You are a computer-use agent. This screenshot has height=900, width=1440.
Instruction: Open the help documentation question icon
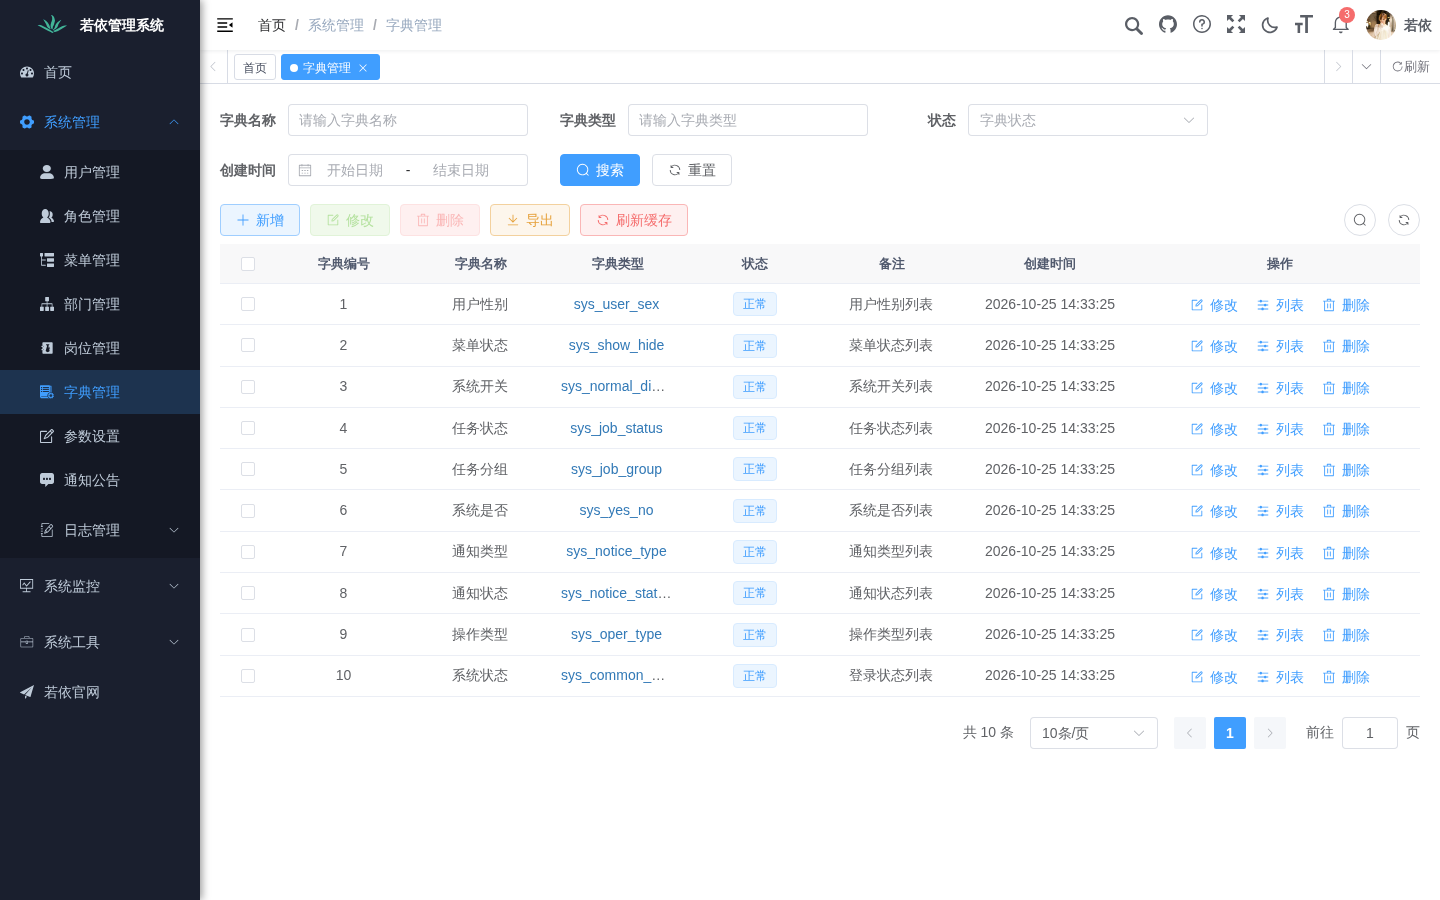(x=1202, y=25)
